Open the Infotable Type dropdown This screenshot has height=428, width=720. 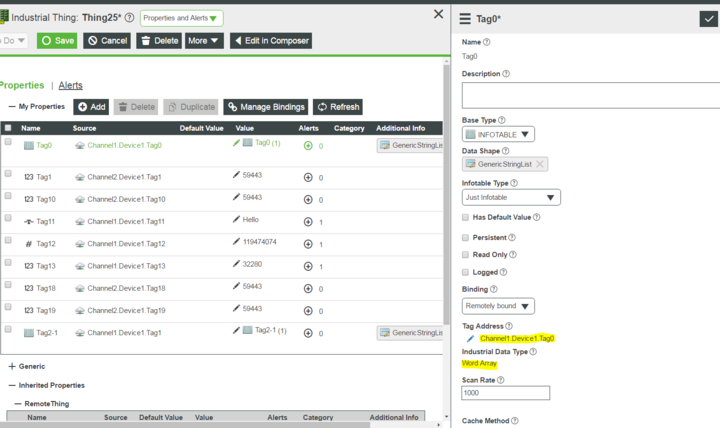tap(511, 197)
